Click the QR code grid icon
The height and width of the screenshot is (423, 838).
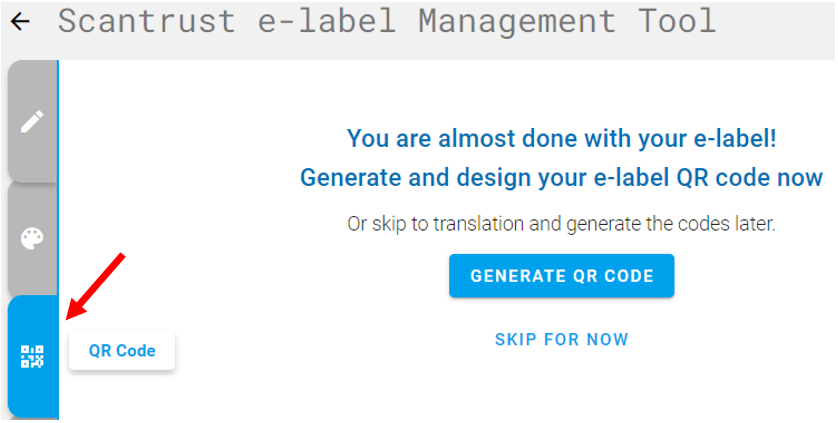pyautogui.click(x=32, y=356)
